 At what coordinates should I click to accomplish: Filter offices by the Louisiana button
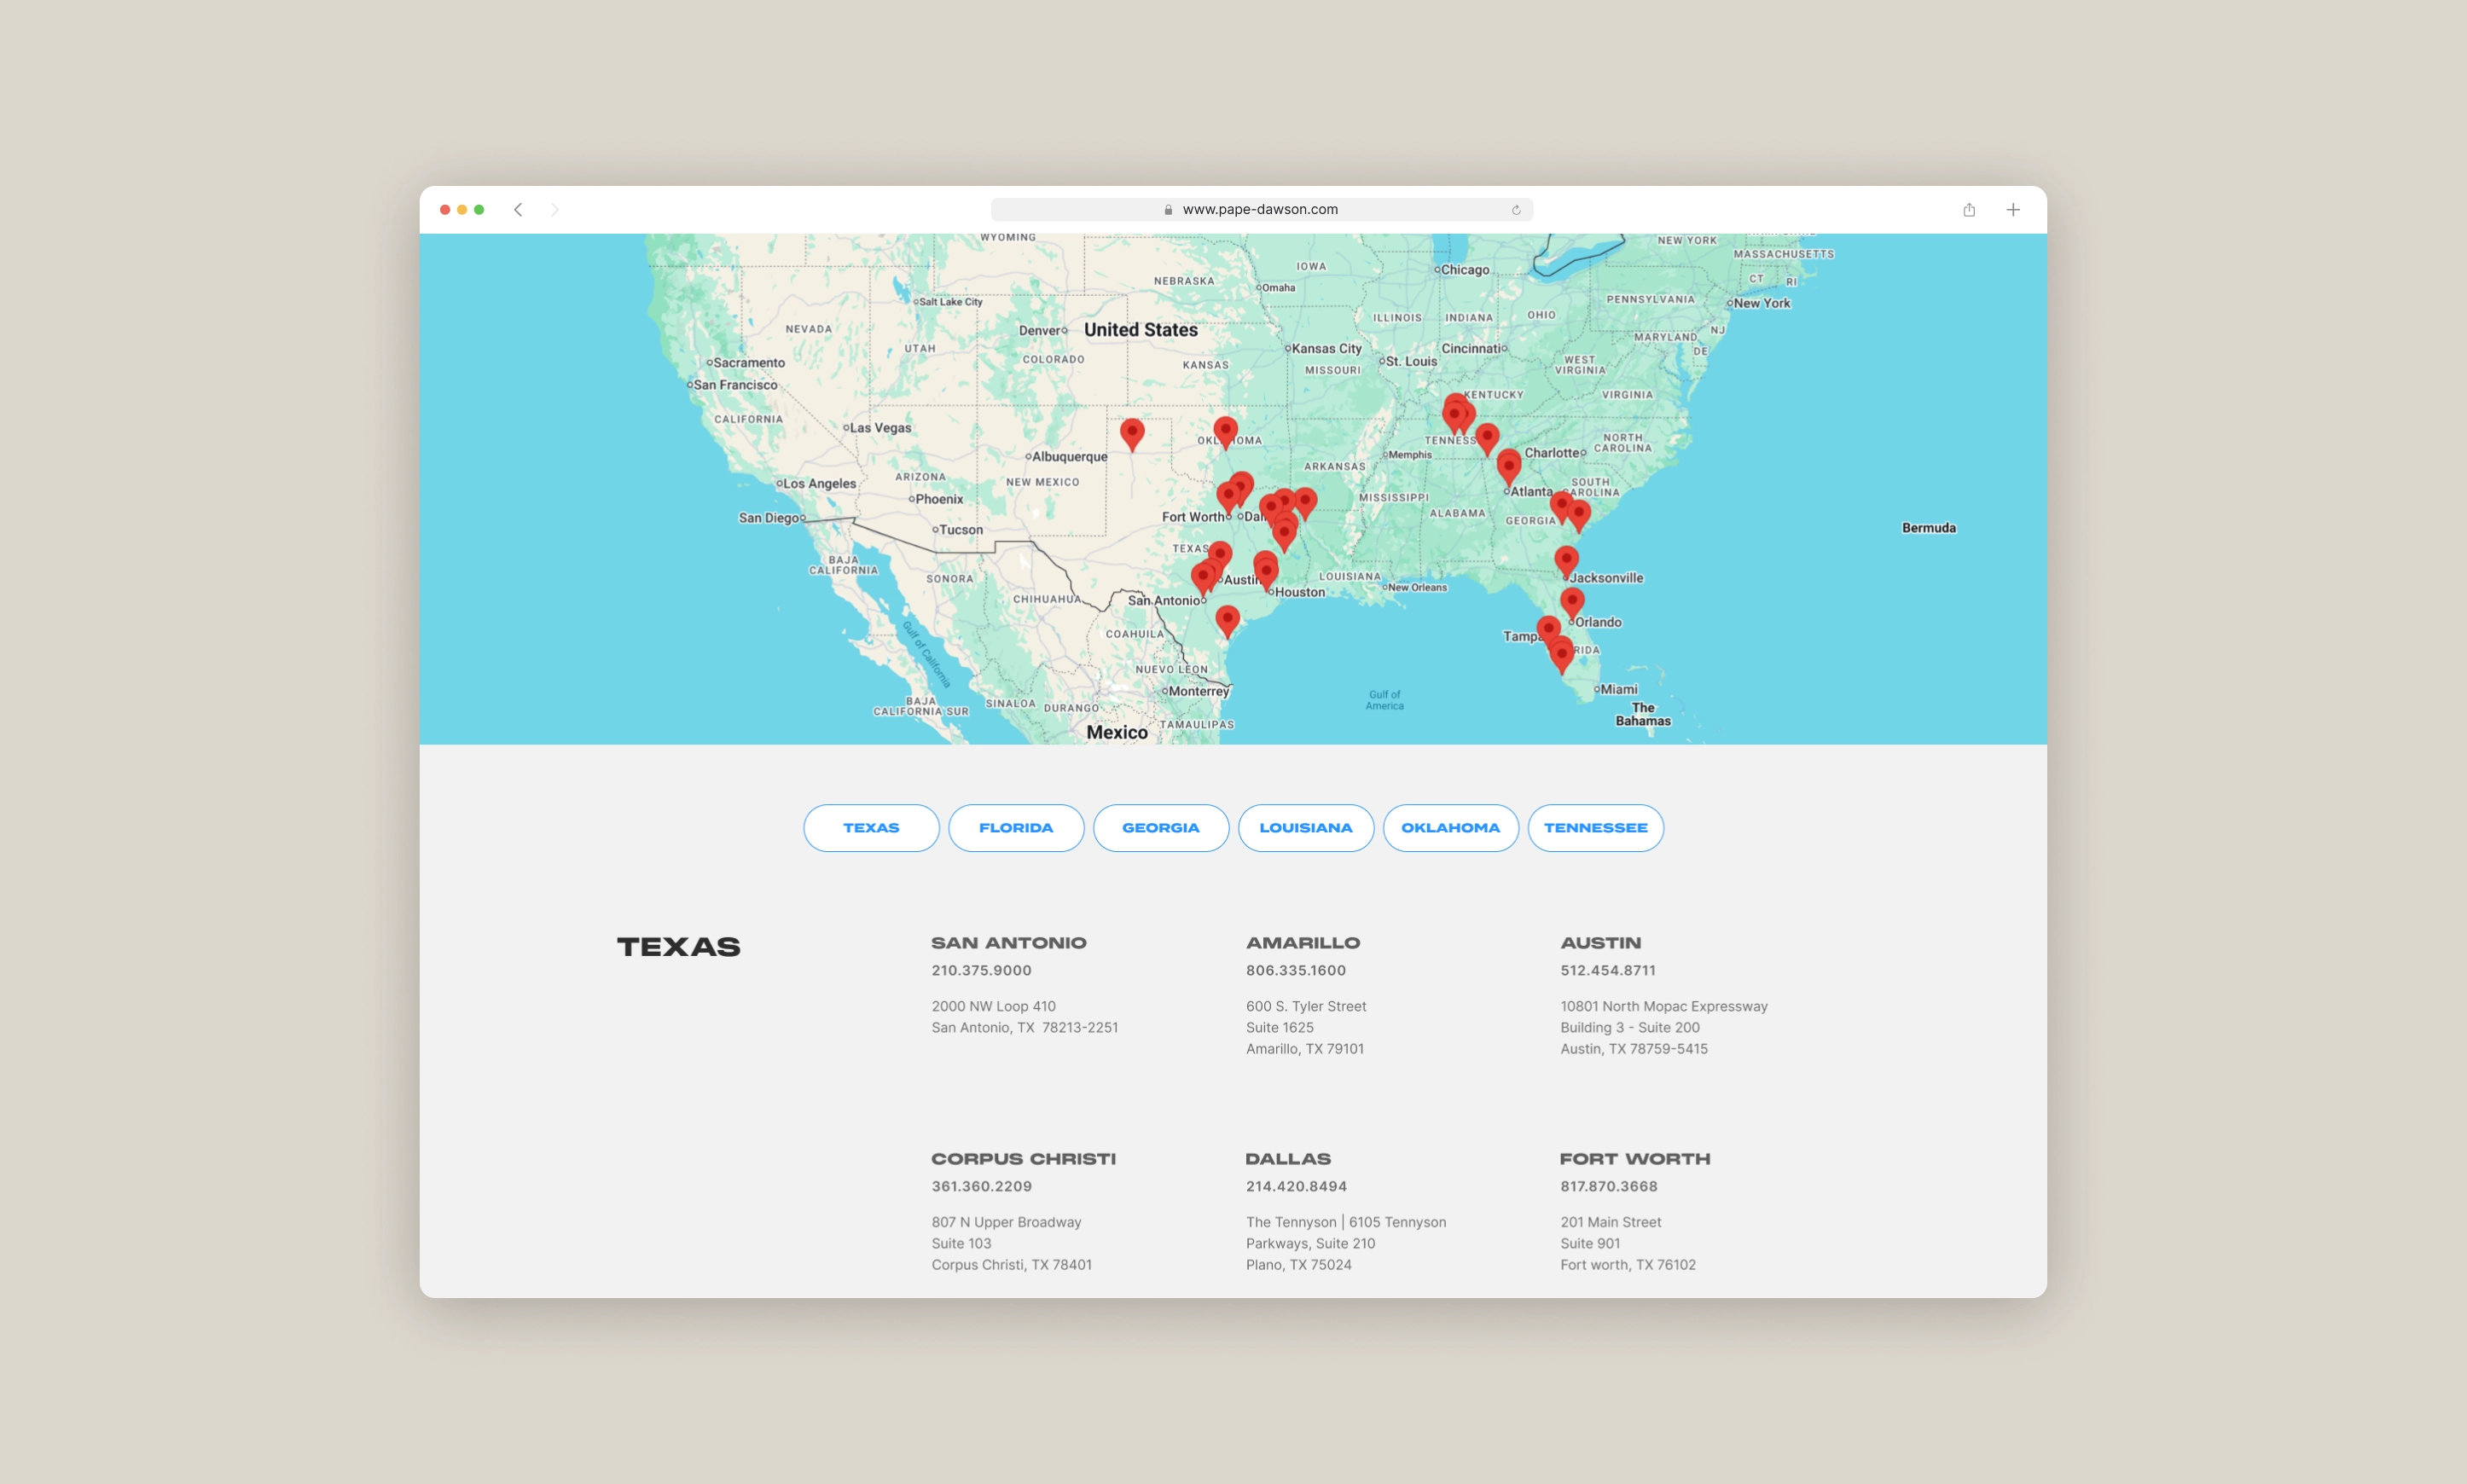1306,828
